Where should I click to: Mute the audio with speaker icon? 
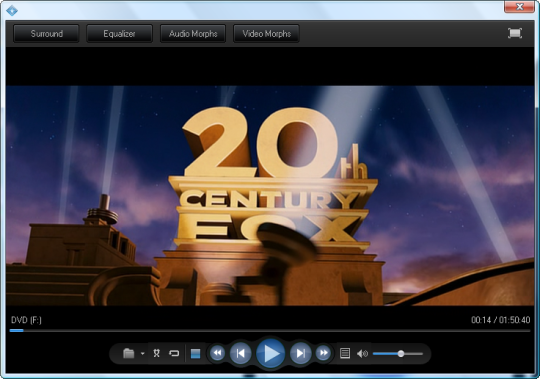362,354
